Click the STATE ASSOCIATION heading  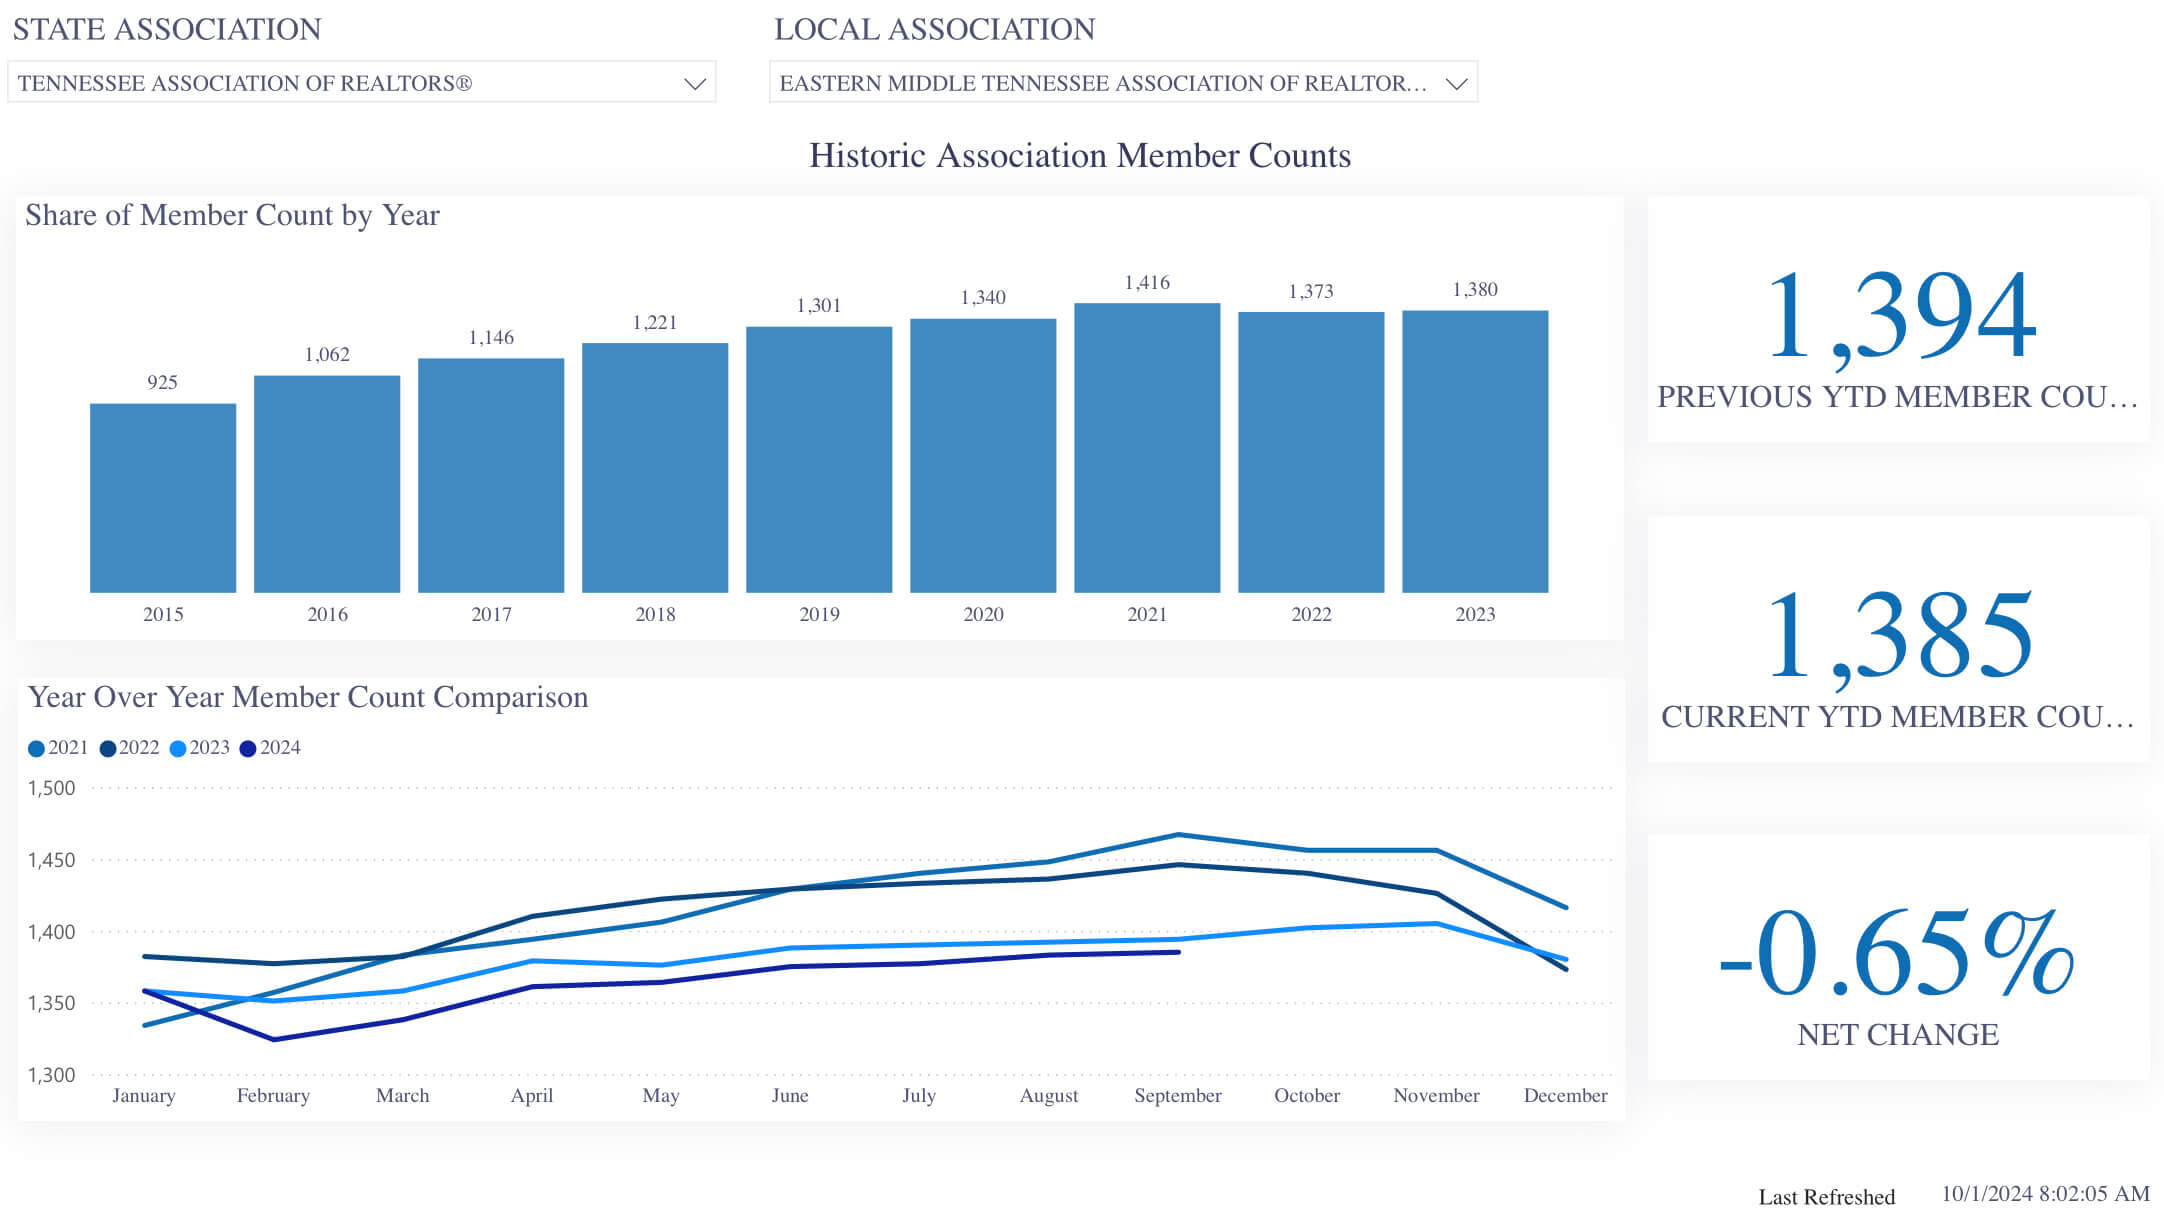[x=167, y=29]
